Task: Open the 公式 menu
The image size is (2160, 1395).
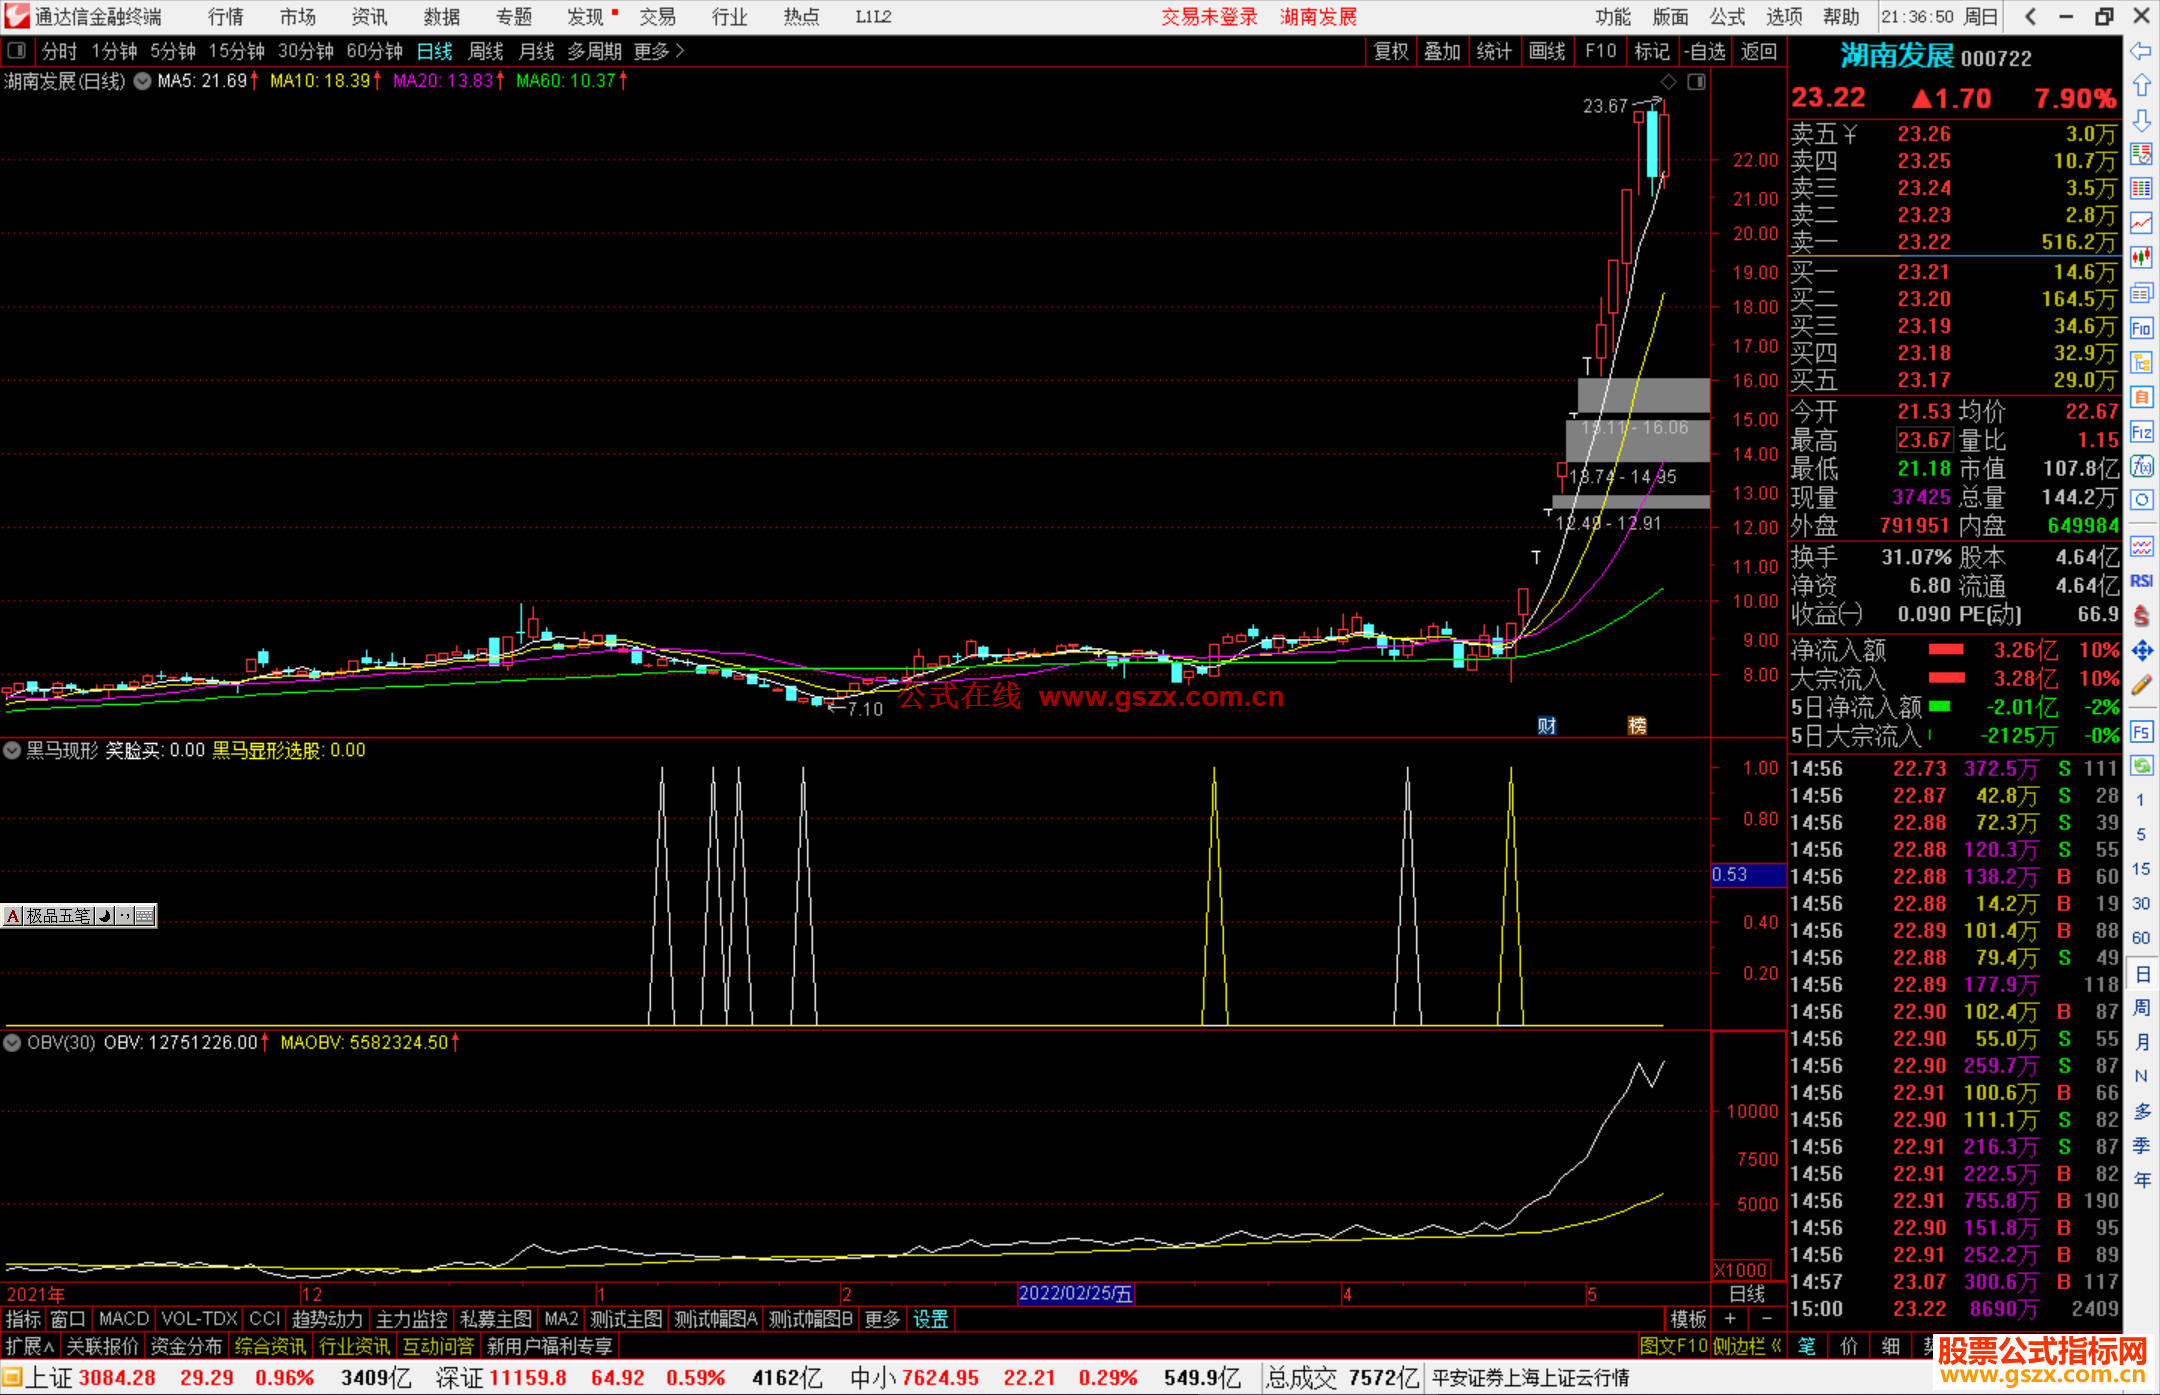Action: point(1726,16)
